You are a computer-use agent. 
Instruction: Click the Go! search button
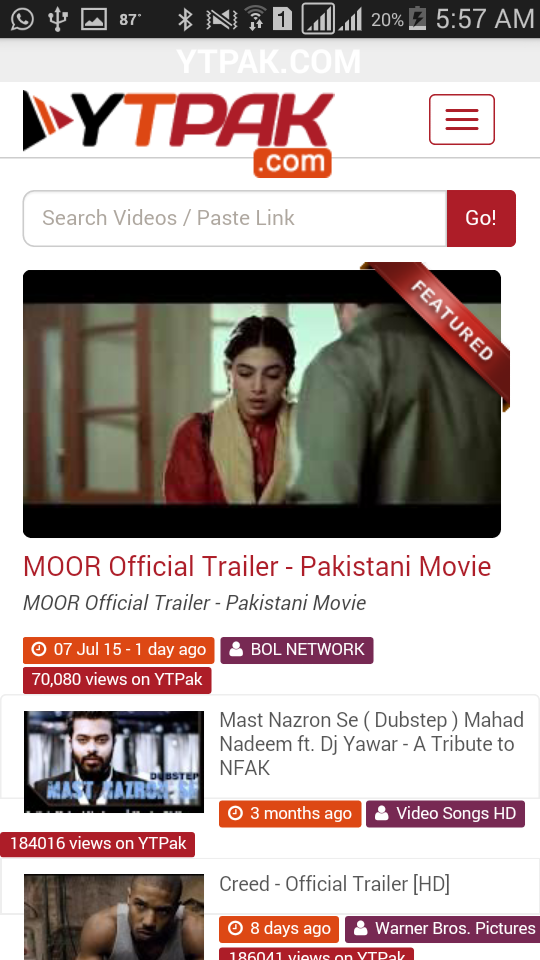[x=481, y=219]
